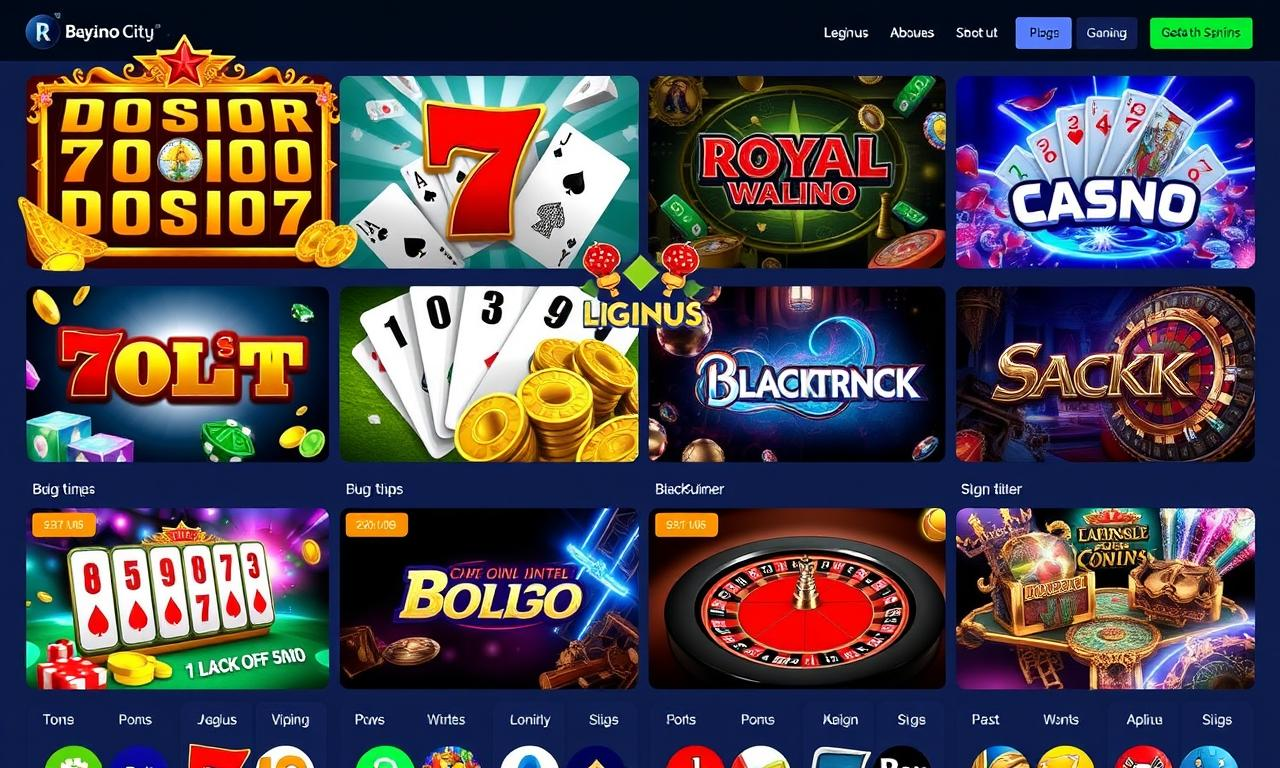Viewport: 1280px width, 768px height.
Task: Open the Royal Walino game tile
Action: (x=797, y=172)
